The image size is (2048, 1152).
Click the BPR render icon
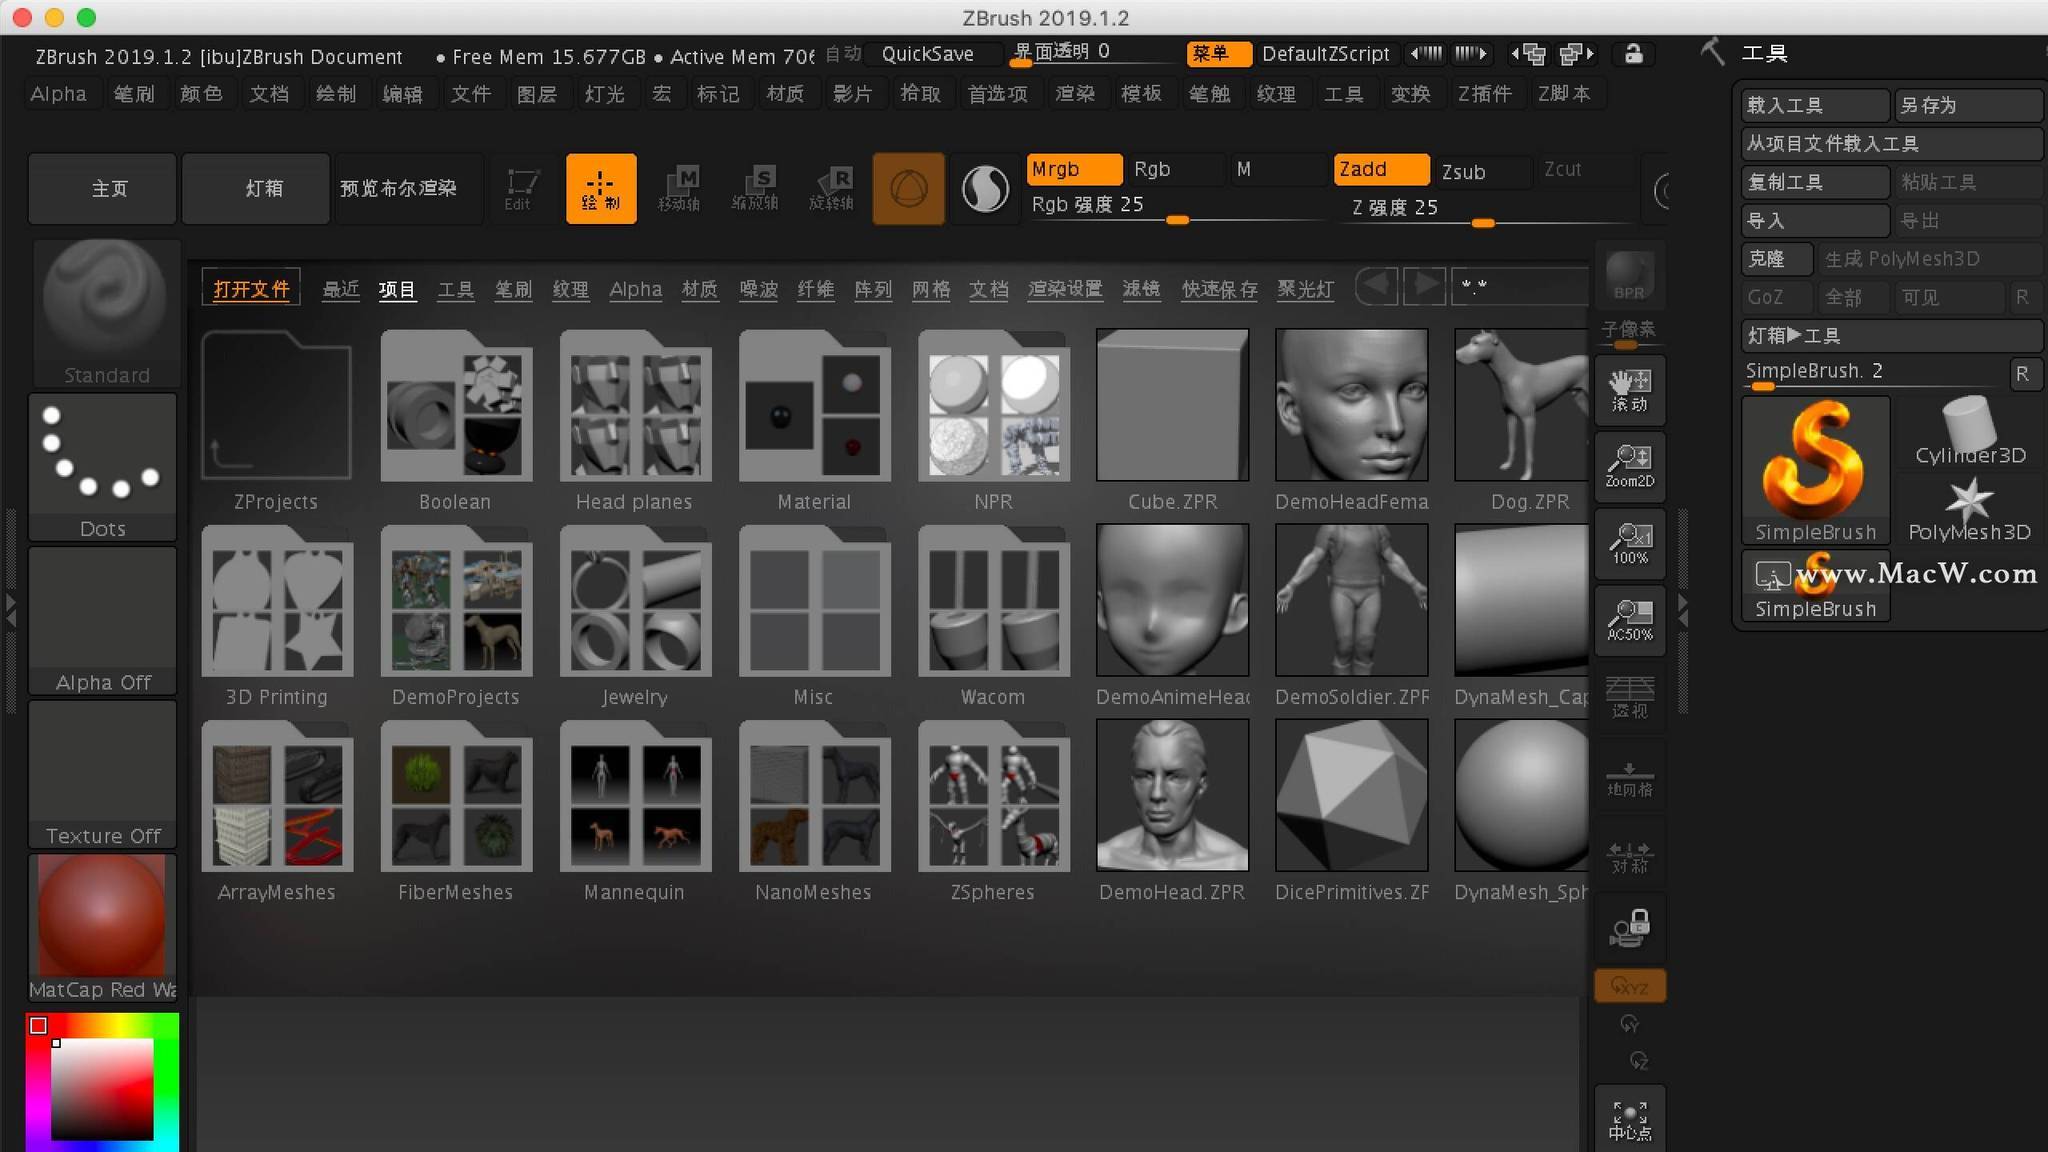point(1629,275)
